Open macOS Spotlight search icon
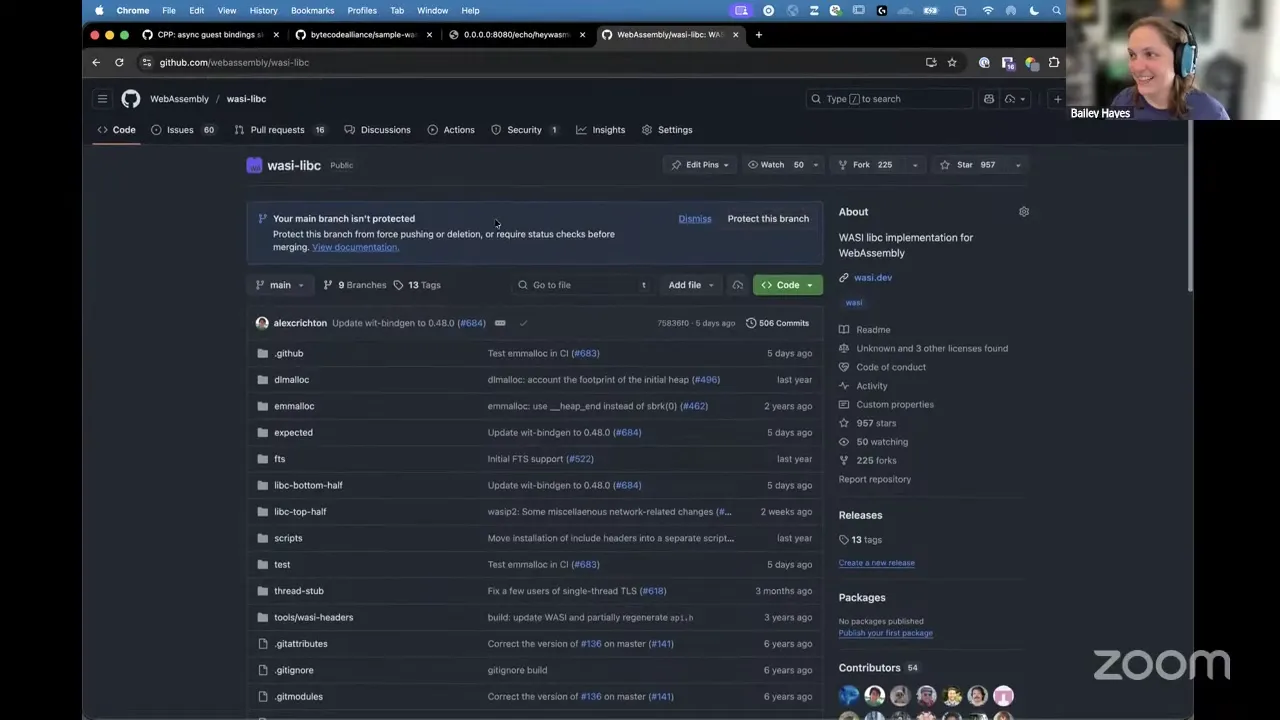 click(x=1056, y=10)
